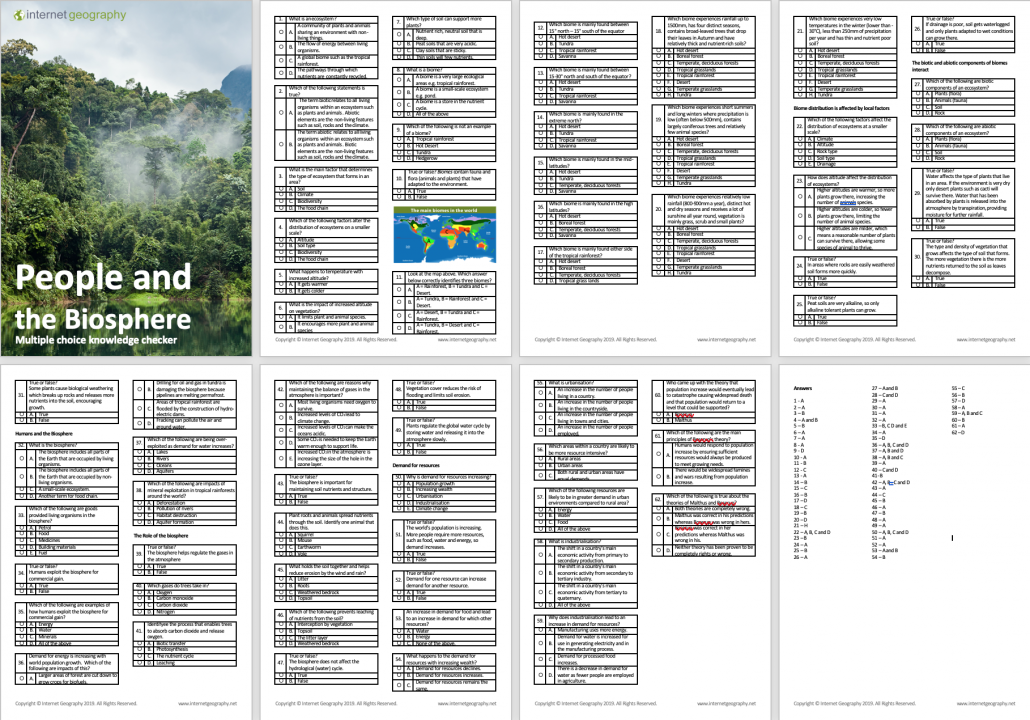Image resolution: width=1030 pixels, height=720 pixels.
Task: Click the question text 'What is an ecosystem?'
Action: 313,20
